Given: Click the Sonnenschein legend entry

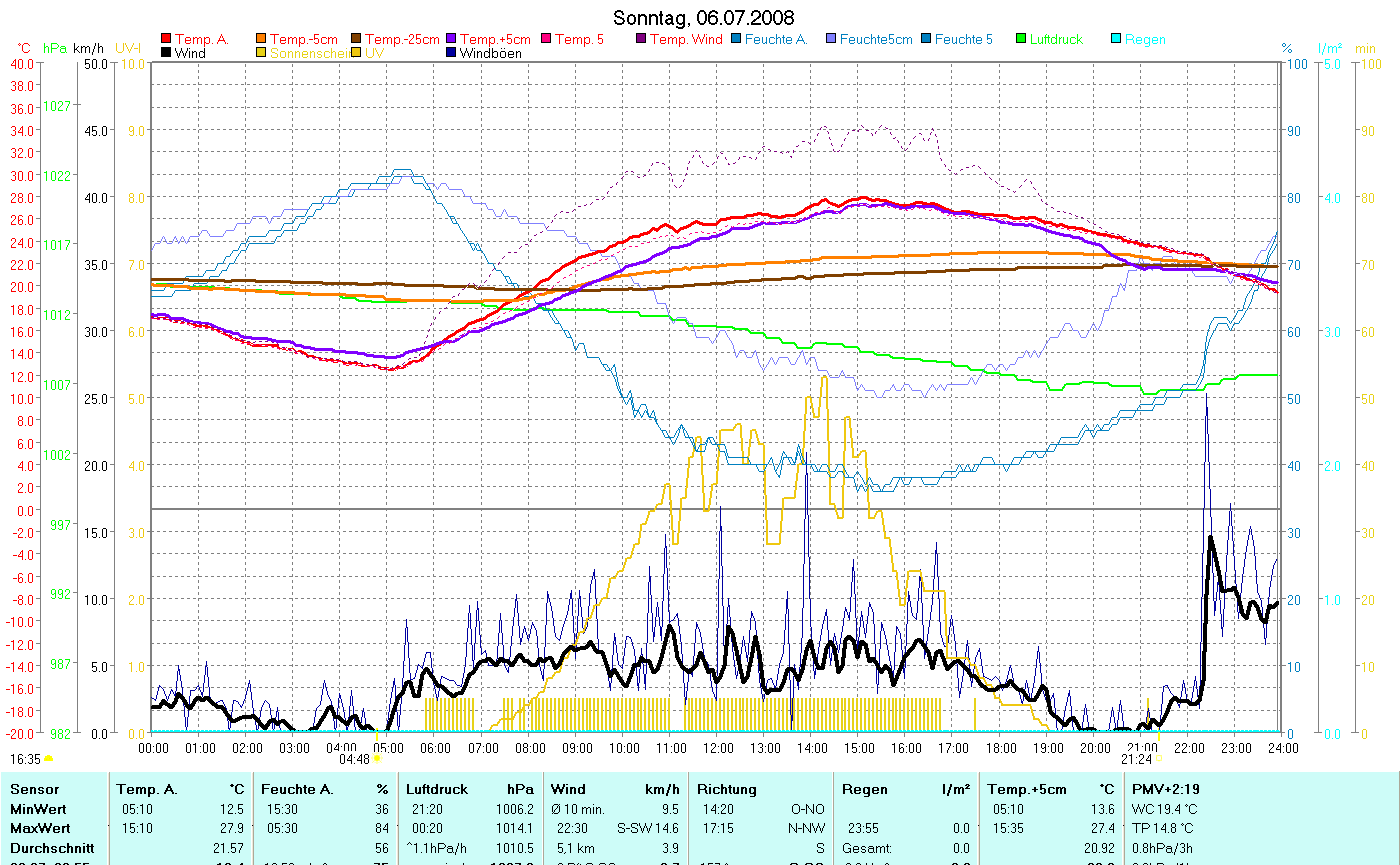Looking at the screenshot, I should pyautogui.click(x=306, y=53).
